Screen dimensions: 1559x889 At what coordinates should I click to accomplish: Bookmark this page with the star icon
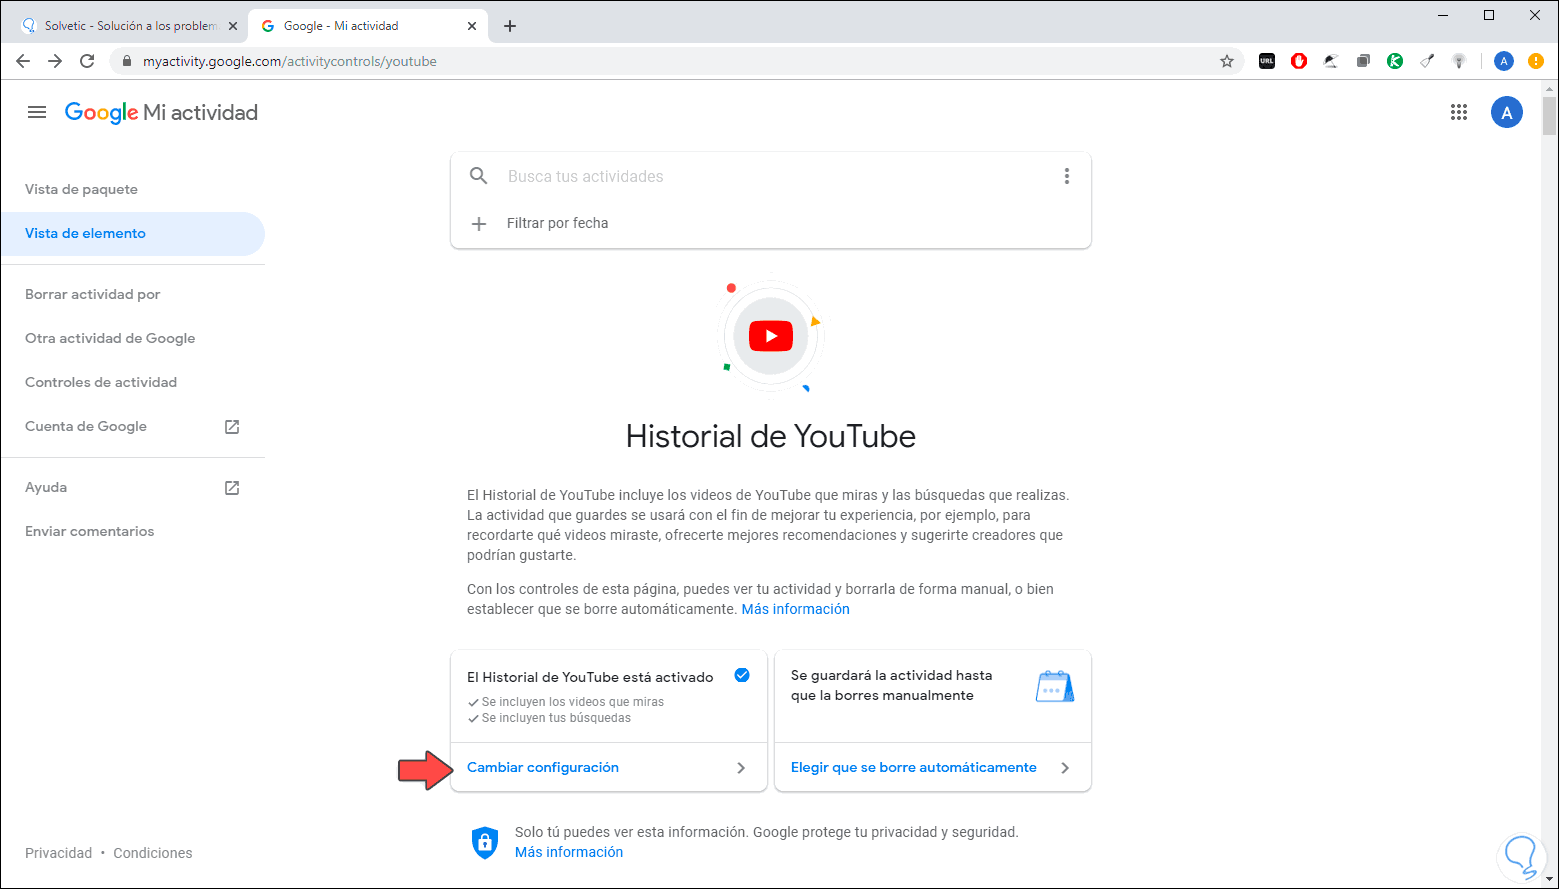[x=1227, y=61]
